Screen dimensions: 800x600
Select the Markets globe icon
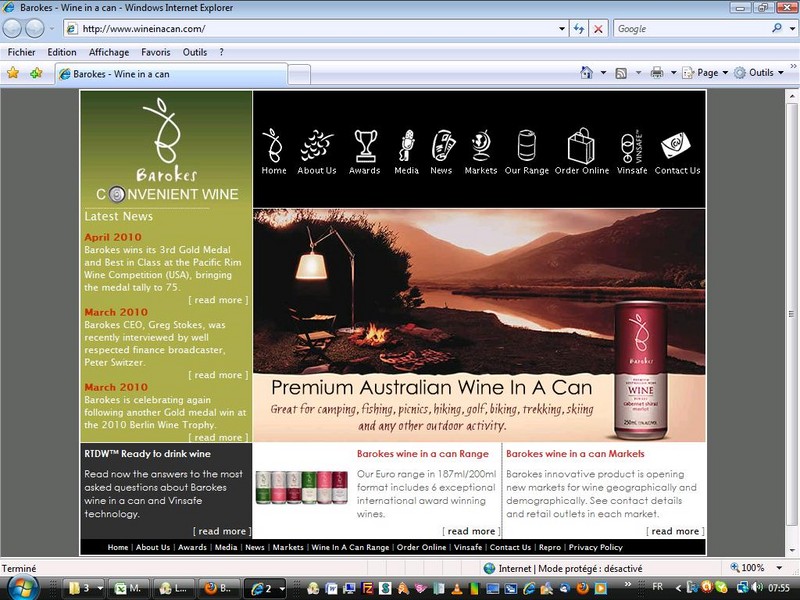[x=481, y=146]
